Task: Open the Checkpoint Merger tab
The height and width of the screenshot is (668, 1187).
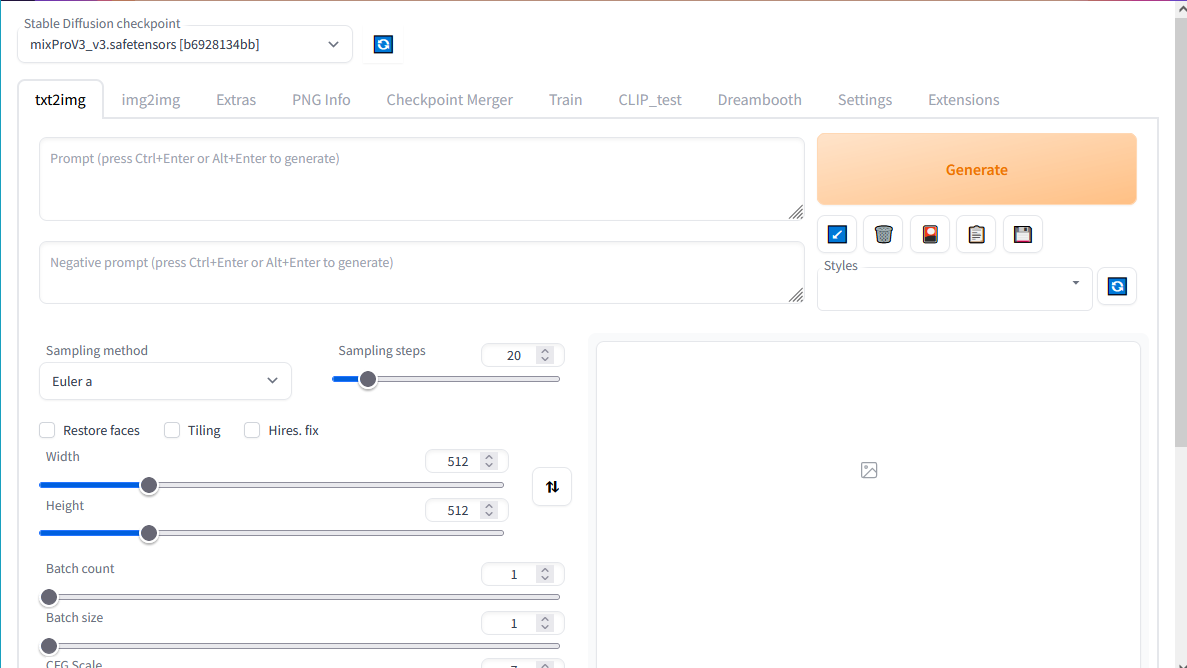Action: point(449,100)
